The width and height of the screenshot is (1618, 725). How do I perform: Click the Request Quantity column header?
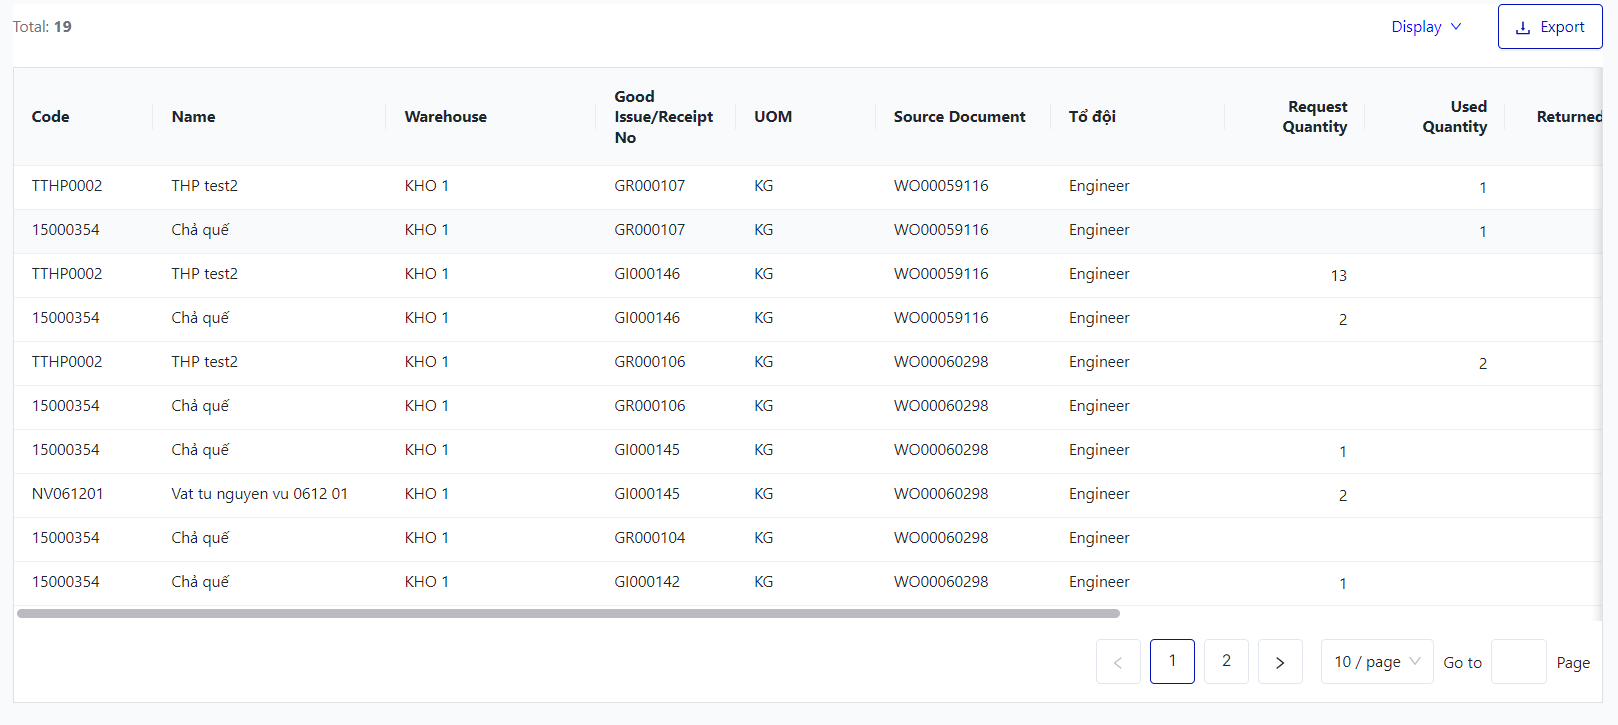click(1315, 117)
